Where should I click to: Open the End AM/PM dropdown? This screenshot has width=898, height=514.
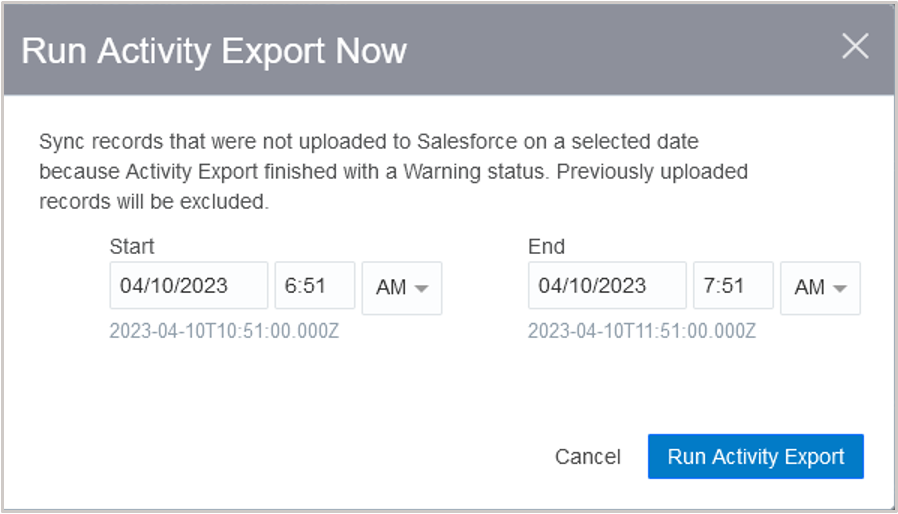[819, 288]
